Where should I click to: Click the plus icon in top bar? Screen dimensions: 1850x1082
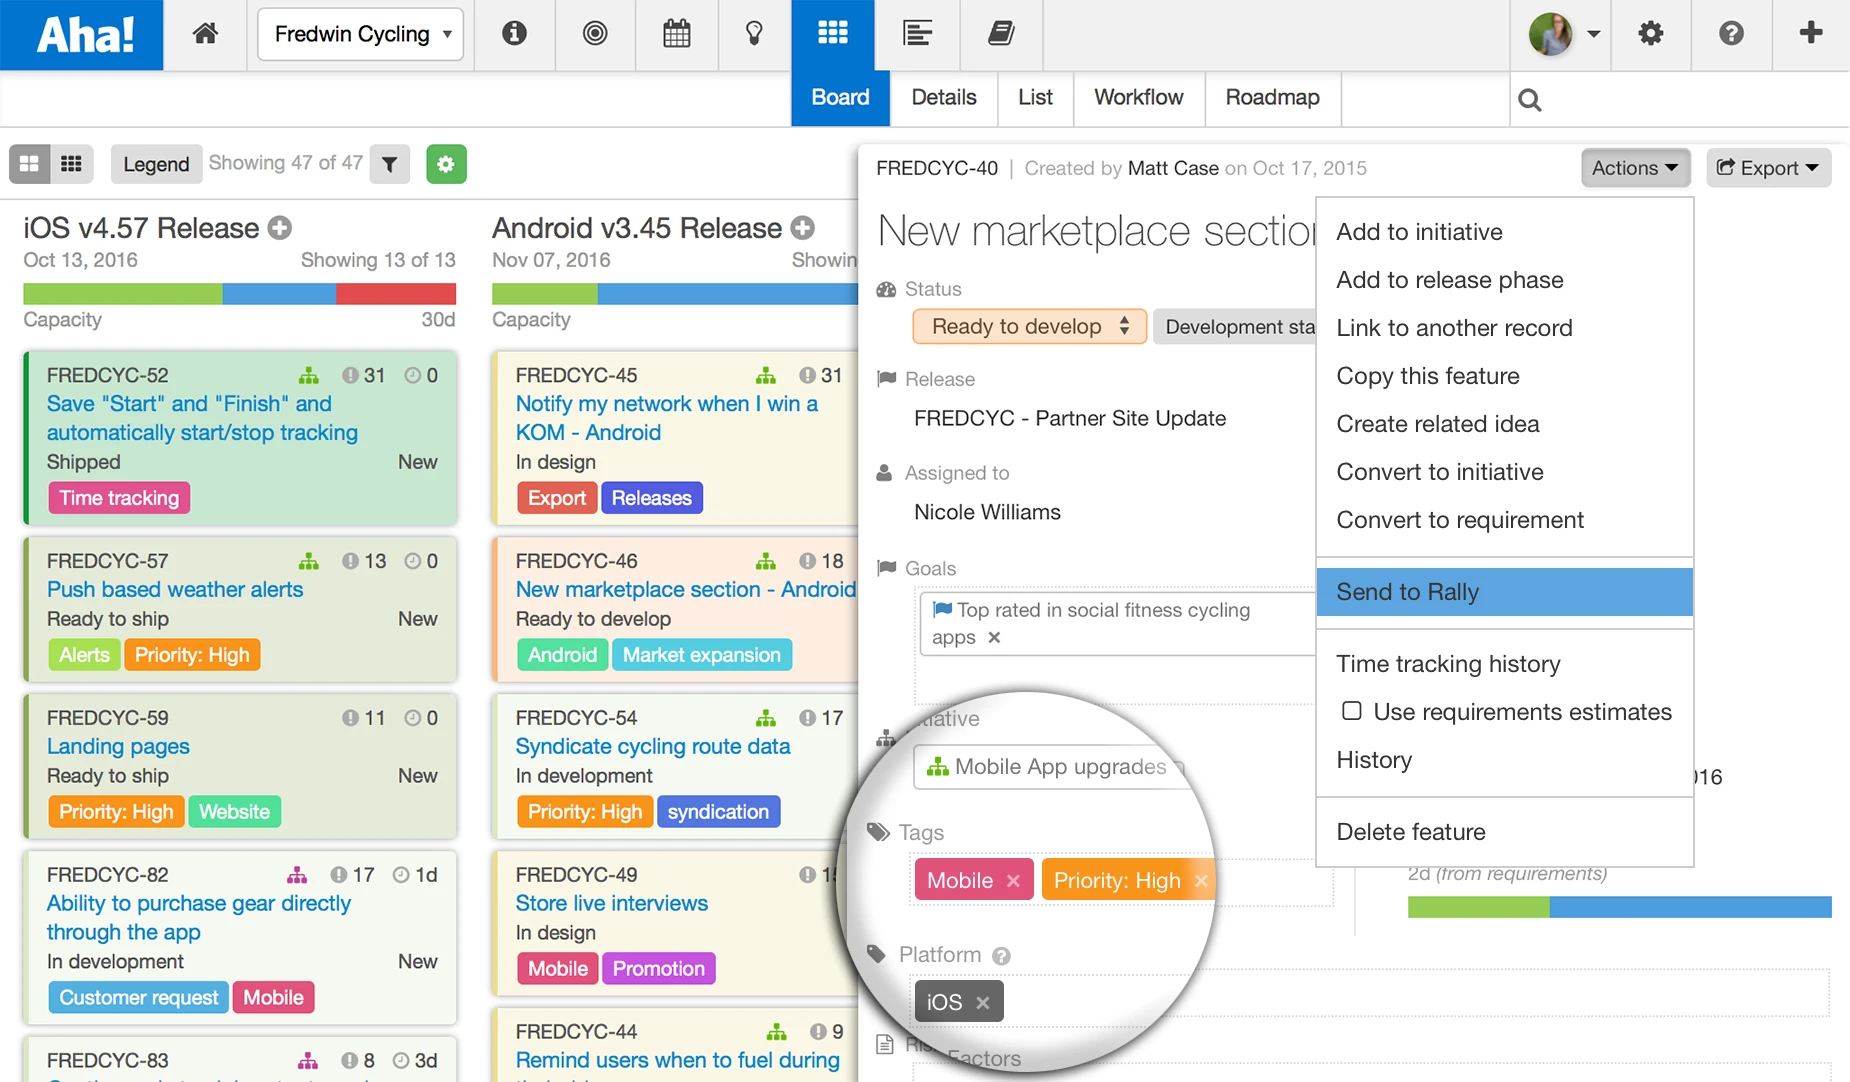[x=1811, y=34]
